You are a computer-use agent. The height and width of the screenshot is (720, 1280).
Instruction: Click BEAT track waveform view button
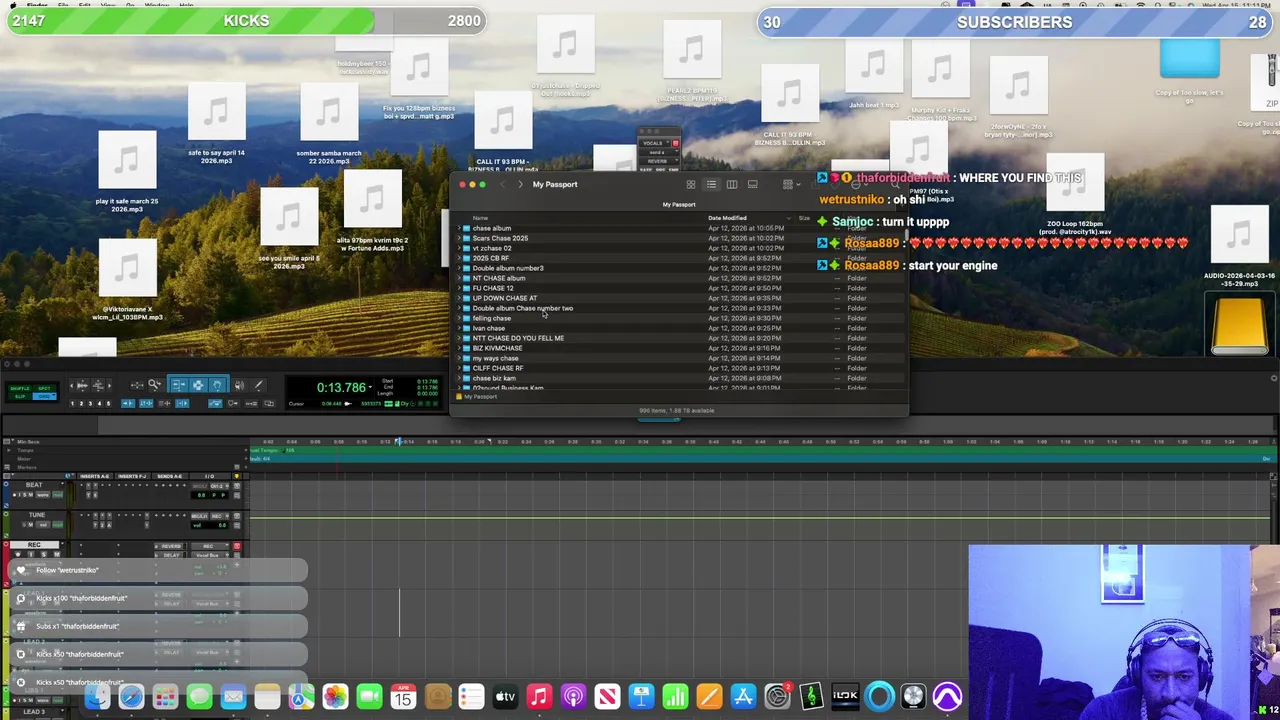coord(43,495)
